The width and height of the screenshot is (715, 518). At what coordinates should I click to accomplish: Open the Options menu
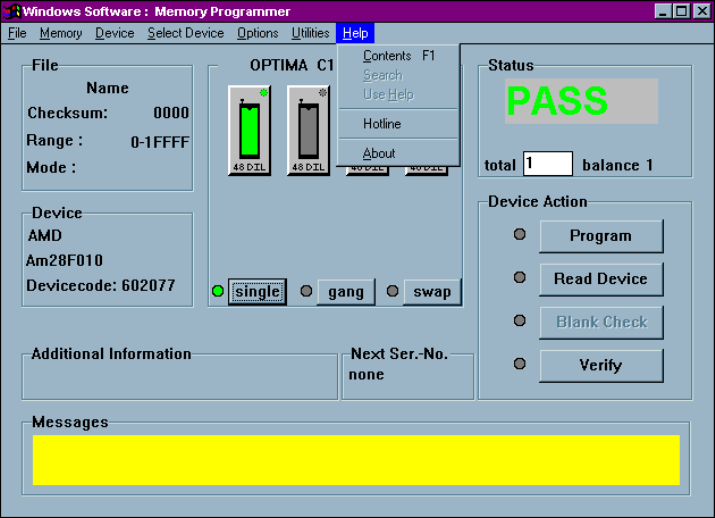pos(258,33)
